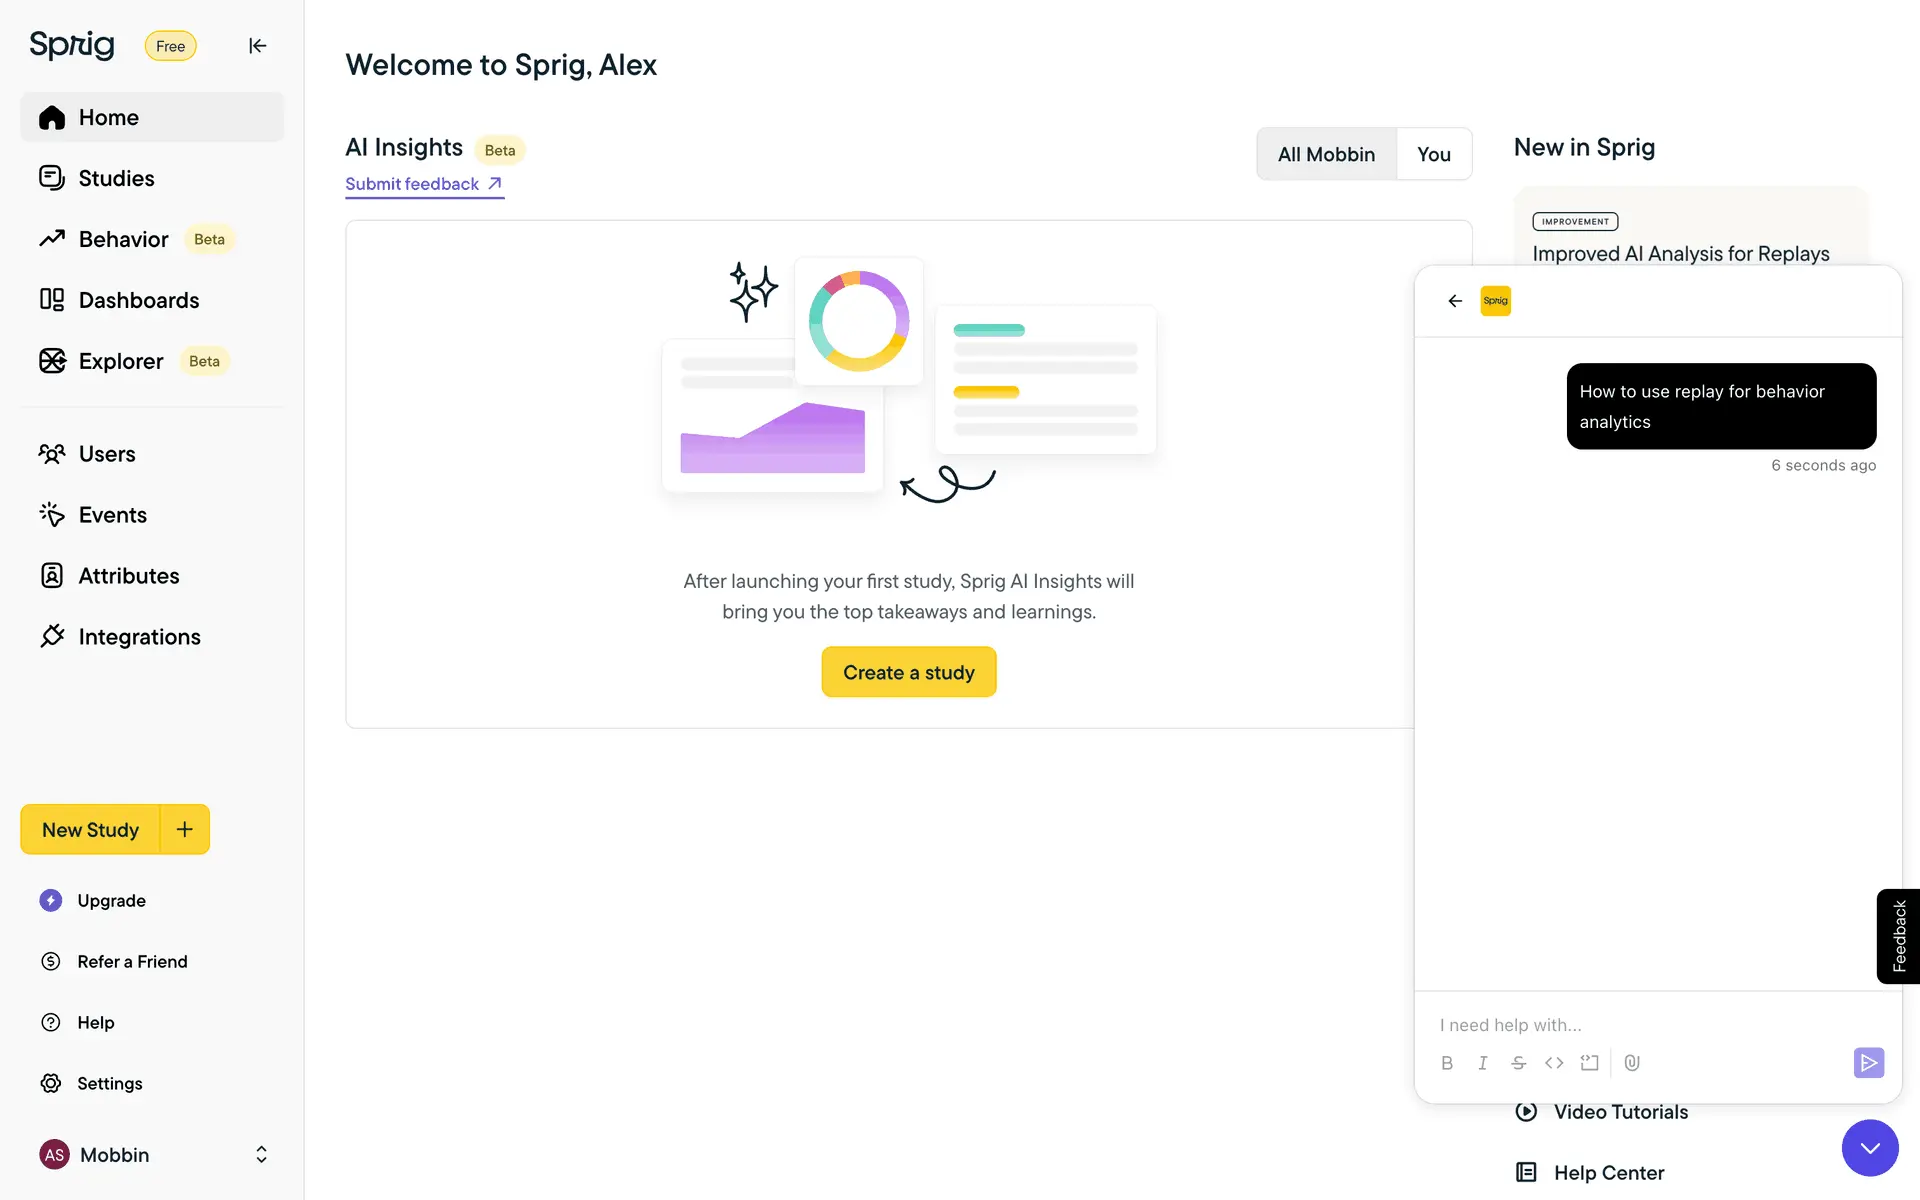Go back using the chat arrow
This screenshot has width=1920, height=1200.
(1455, 301)
